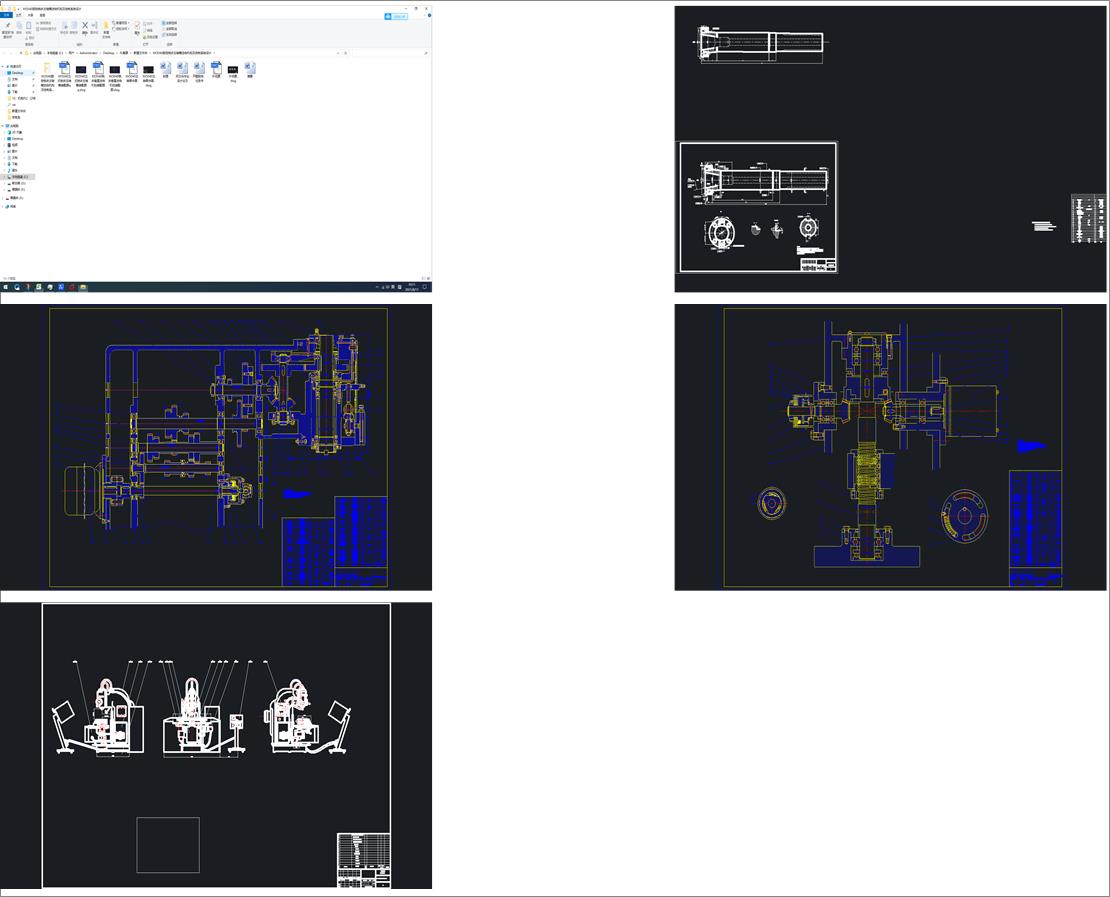Click the pin to Quick access ribbon icon

[x=8, y=25]
